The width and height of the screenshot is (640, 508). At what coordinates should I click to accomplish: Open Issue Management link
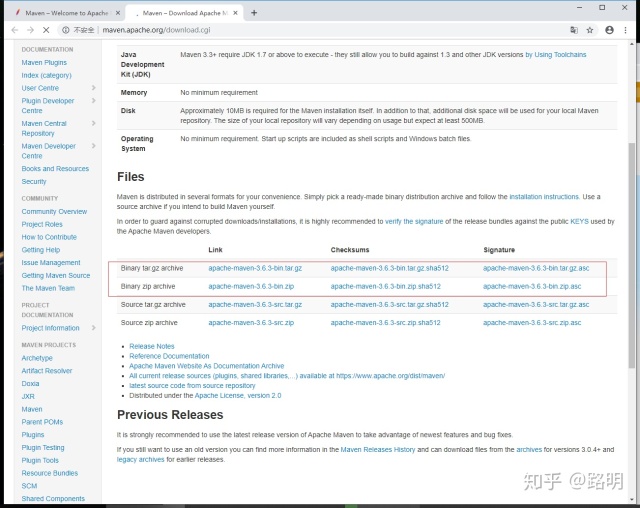click(x=51, y=262)
